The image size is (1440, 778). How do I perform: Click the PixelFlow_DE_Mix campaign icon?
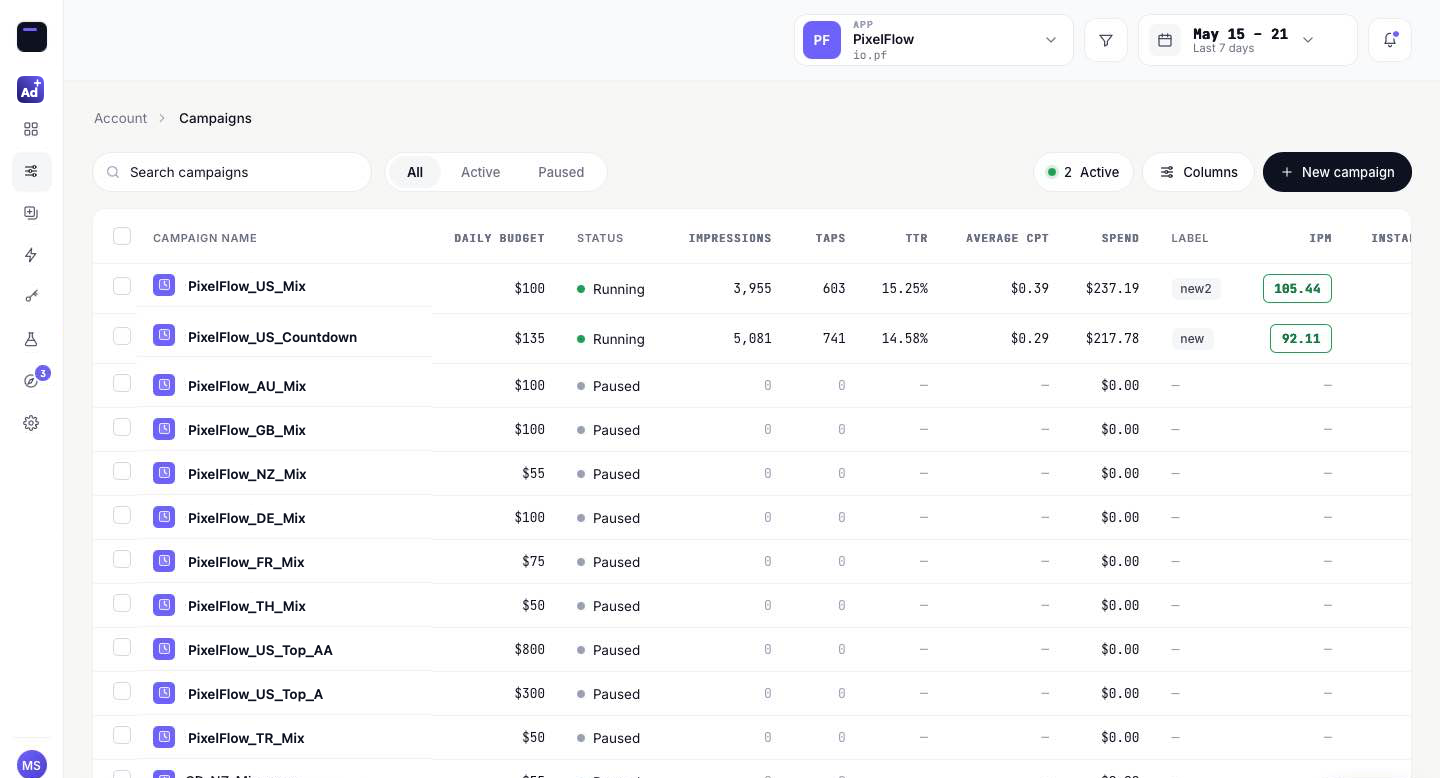pyautogui.click(x=164, y=517)
